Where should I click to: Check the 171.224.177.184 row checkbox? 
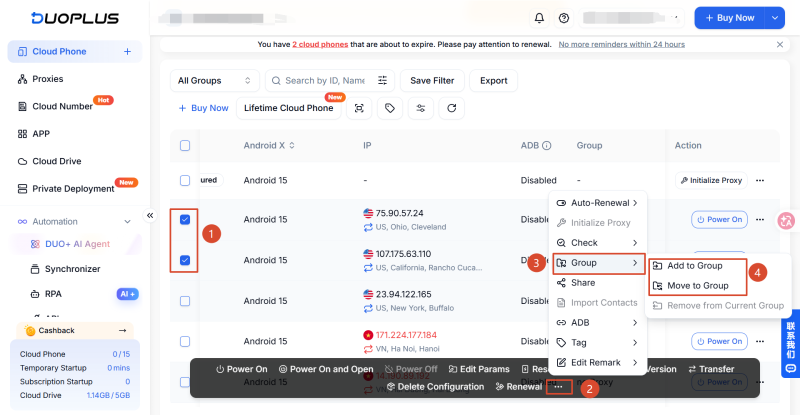(185, 341)
